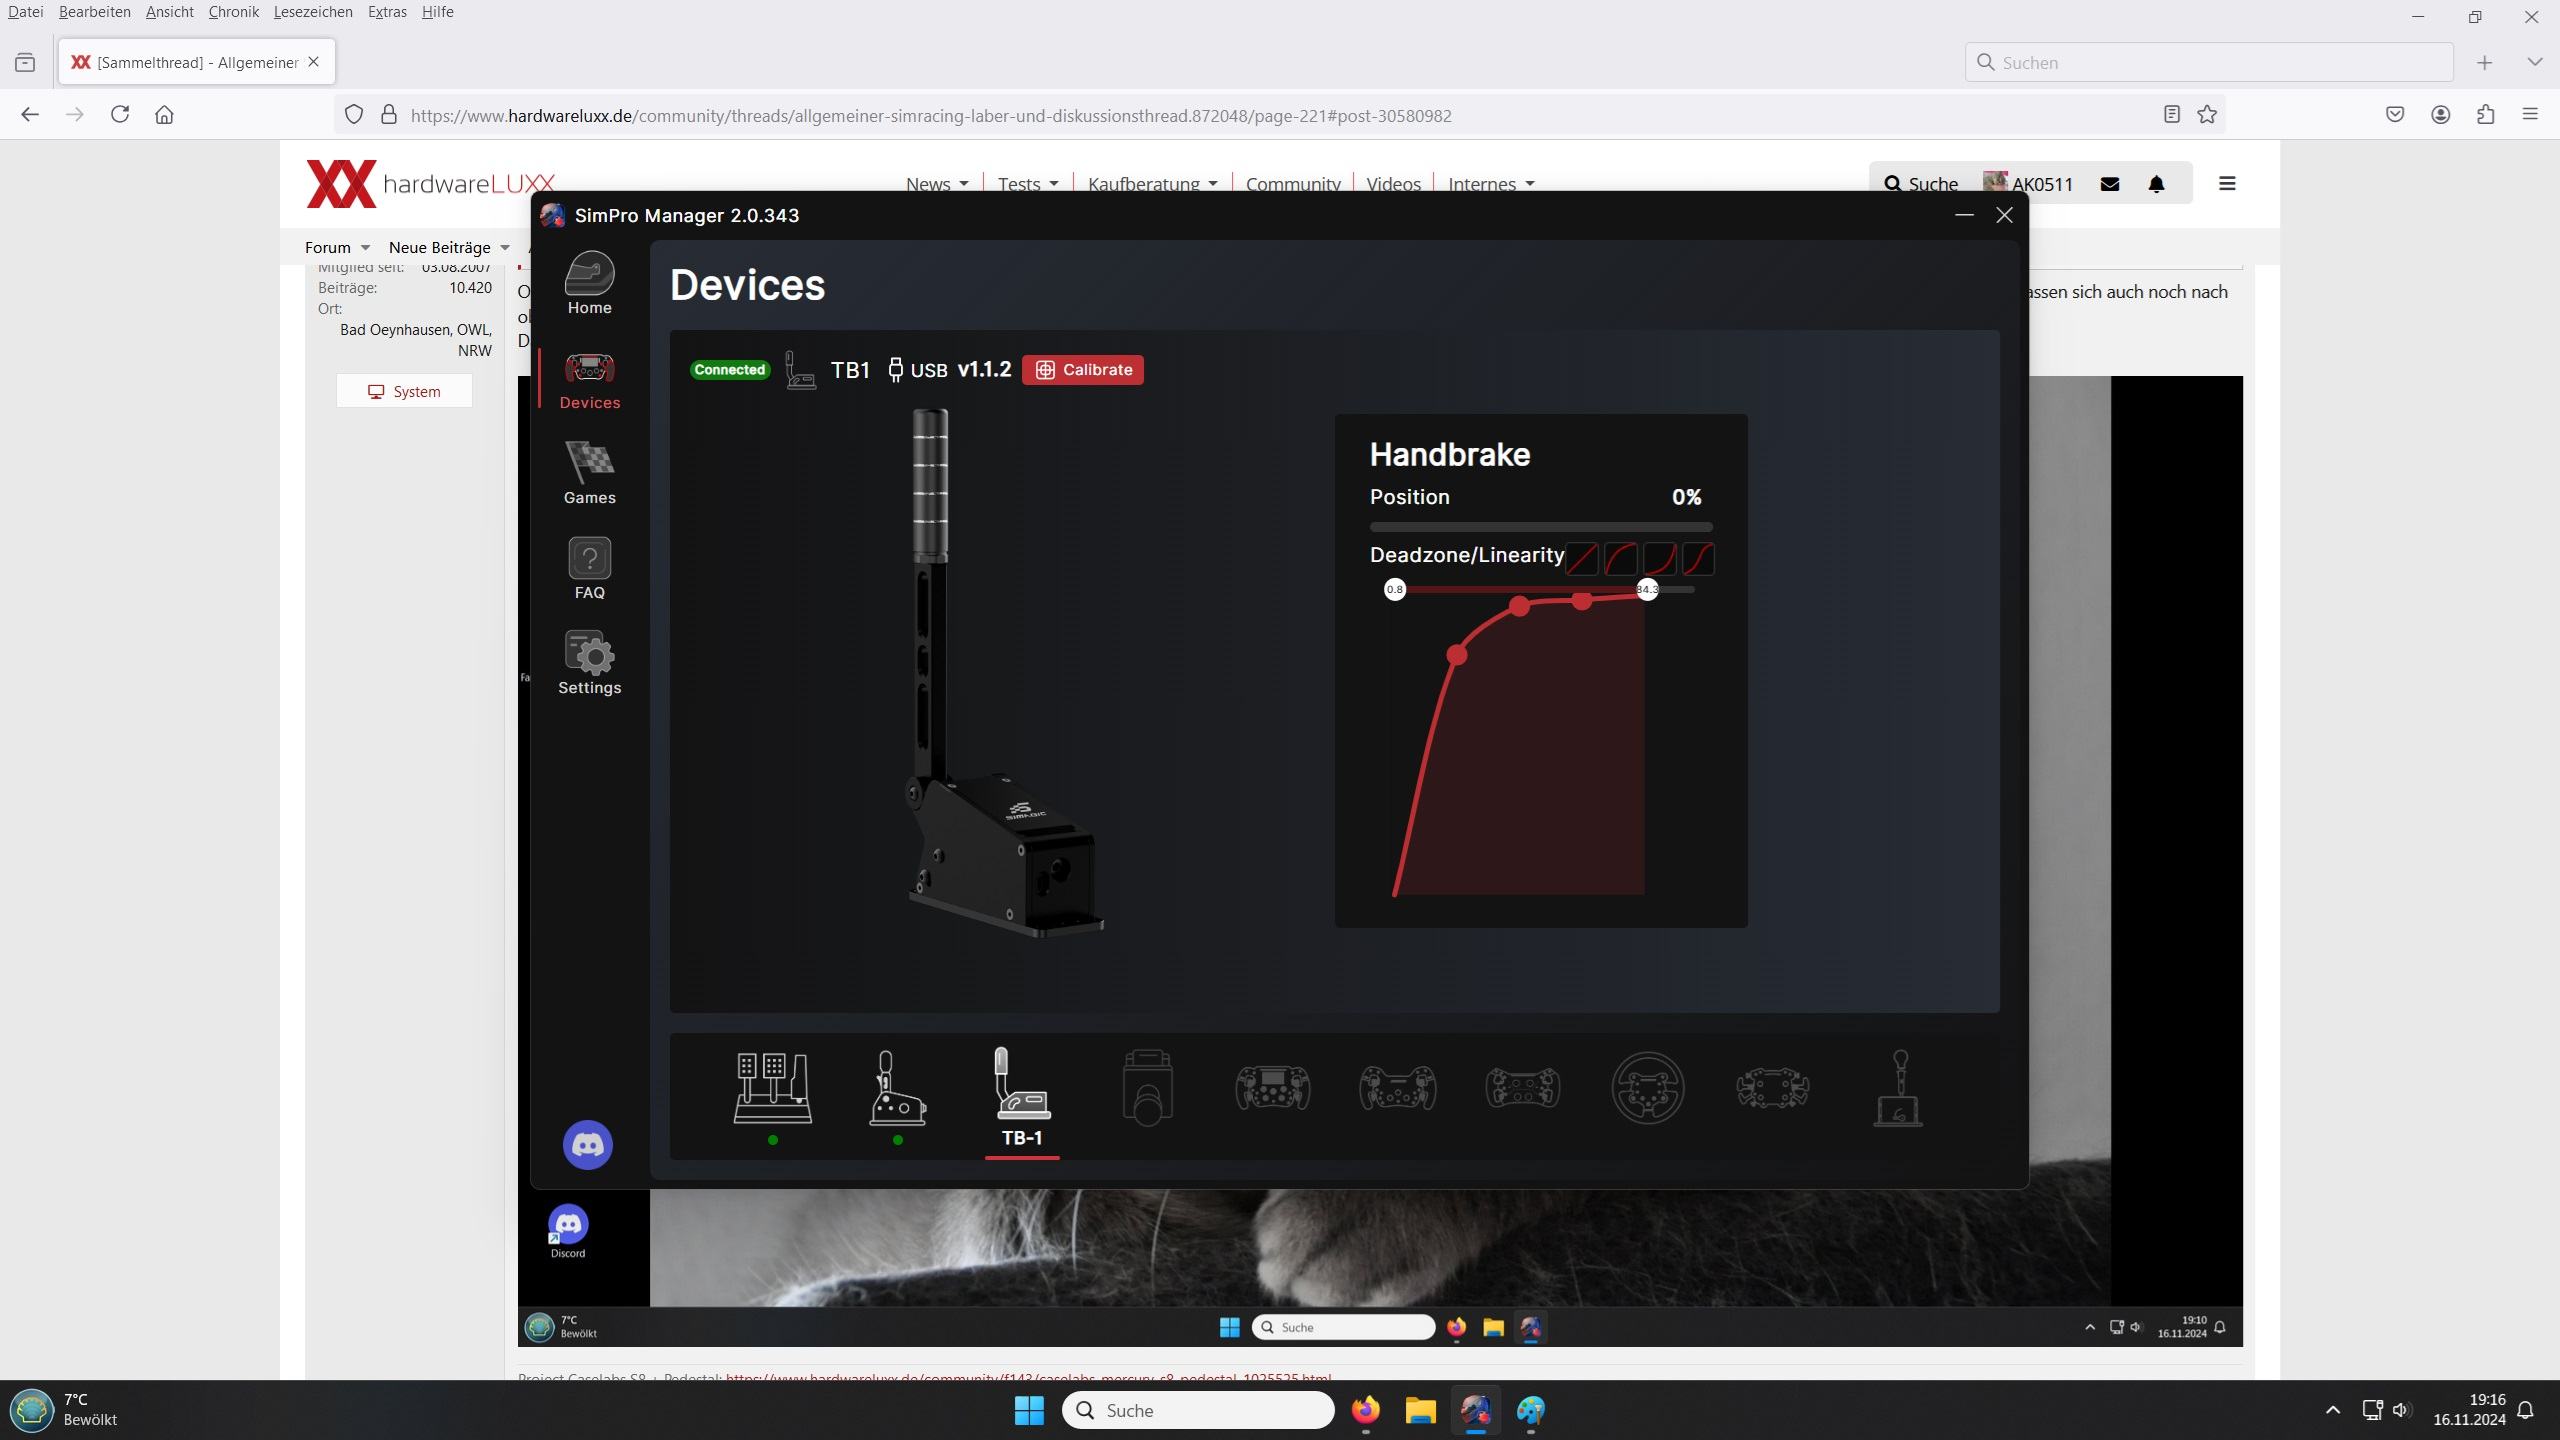Click the Firefox Suchen search field
The image size is (2560, 1440).
(x=2209, y=62)
